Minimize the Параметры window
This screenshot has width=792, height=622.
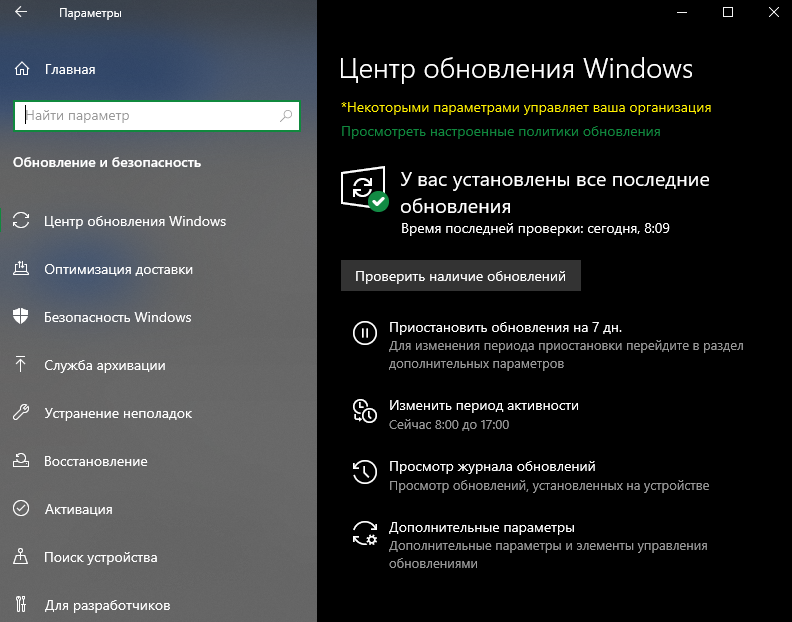point(682,13)
